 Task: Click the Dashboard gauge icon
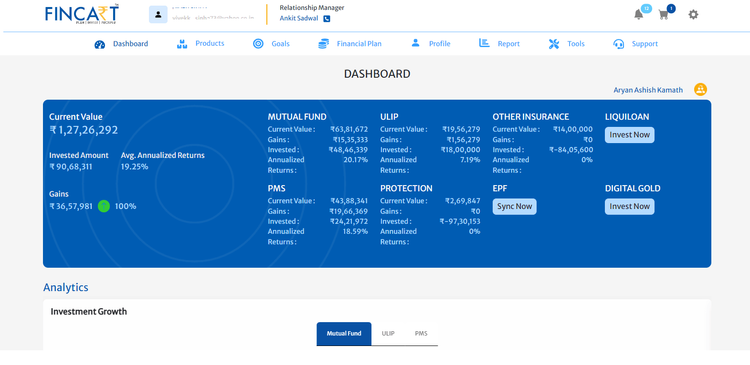tap(99, 44)
